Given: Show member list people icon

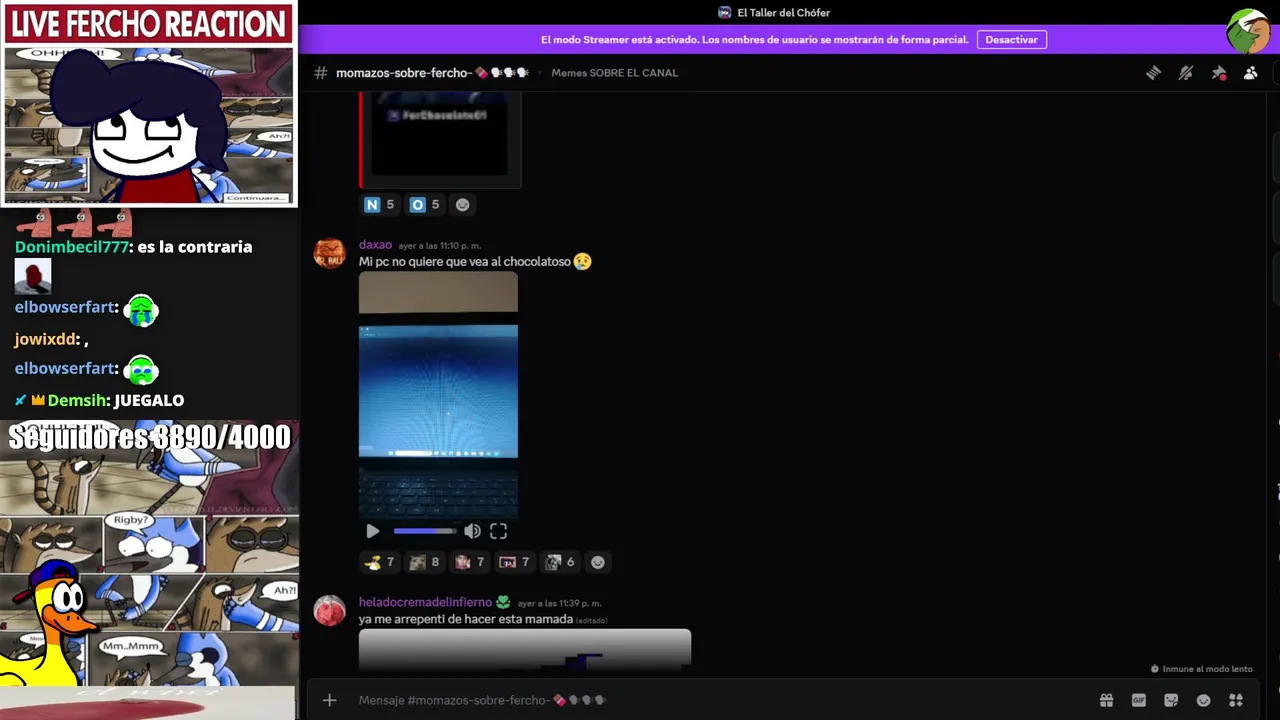Looking at the screenshot, I should tap(1250, 73).
